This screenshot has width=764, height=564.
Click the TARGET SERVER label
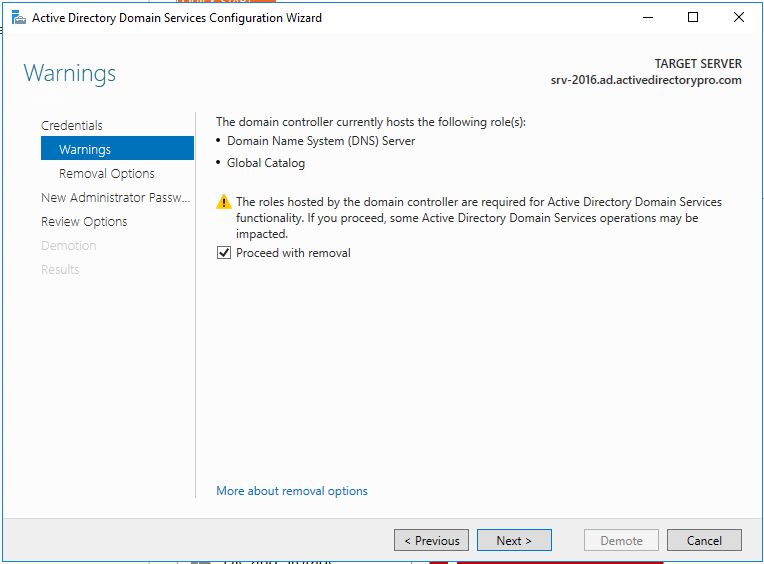tap(698, 64)
